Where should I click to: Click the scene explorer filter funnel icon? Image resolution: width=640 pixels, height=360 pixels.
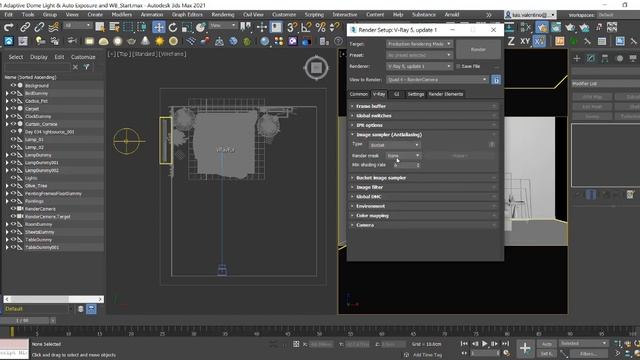pyautogui.click(x=87, y=67)
